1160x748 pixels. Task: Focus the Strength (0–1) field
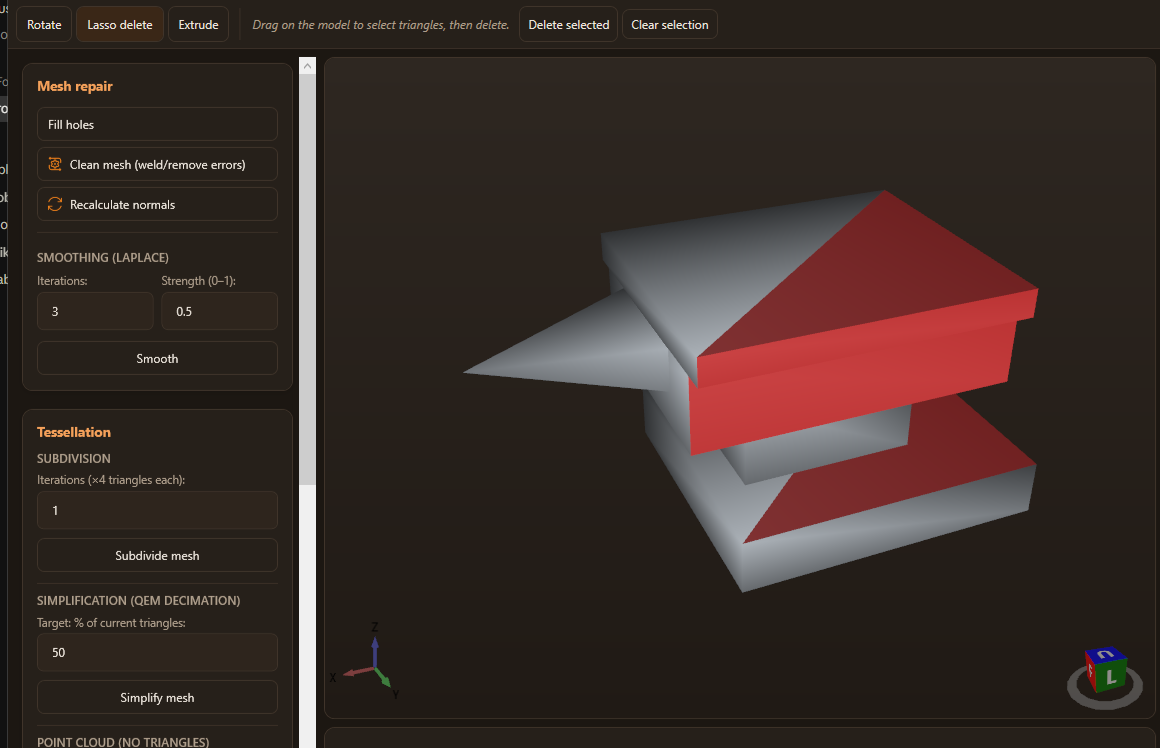(220, 311)
